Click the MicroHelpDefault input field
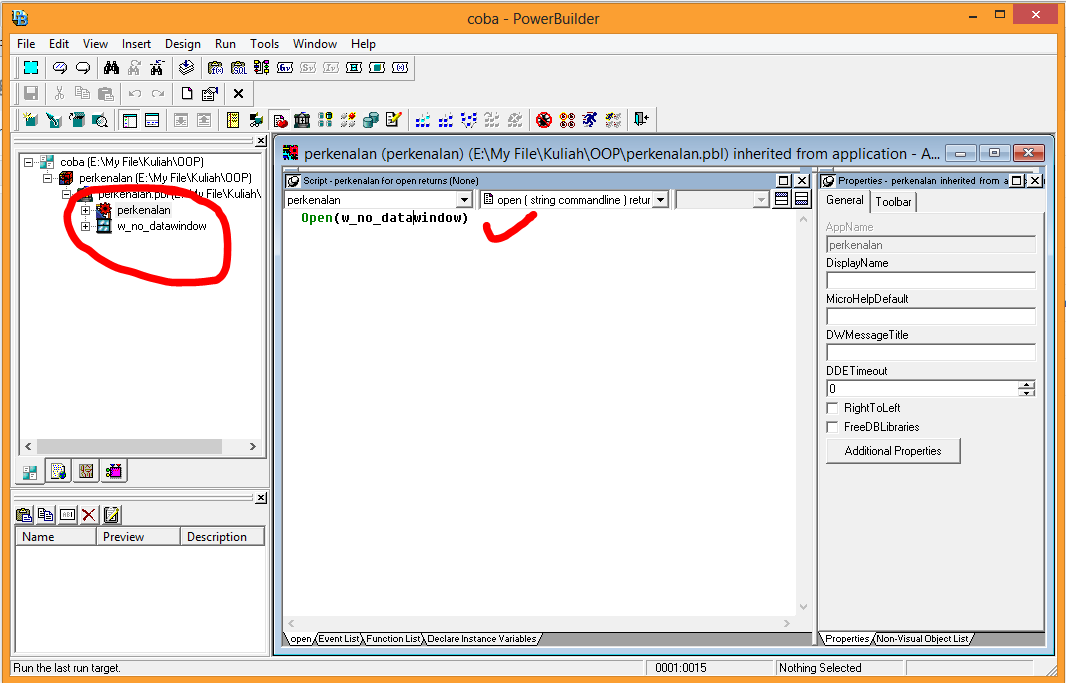The image size is (1066, 683). (x=930, y=316)
